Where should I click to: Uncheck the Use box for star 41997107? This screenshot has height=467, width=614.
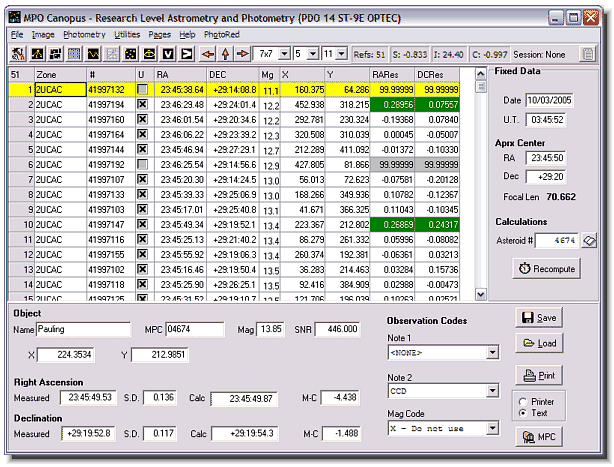(x=143, y=179)
